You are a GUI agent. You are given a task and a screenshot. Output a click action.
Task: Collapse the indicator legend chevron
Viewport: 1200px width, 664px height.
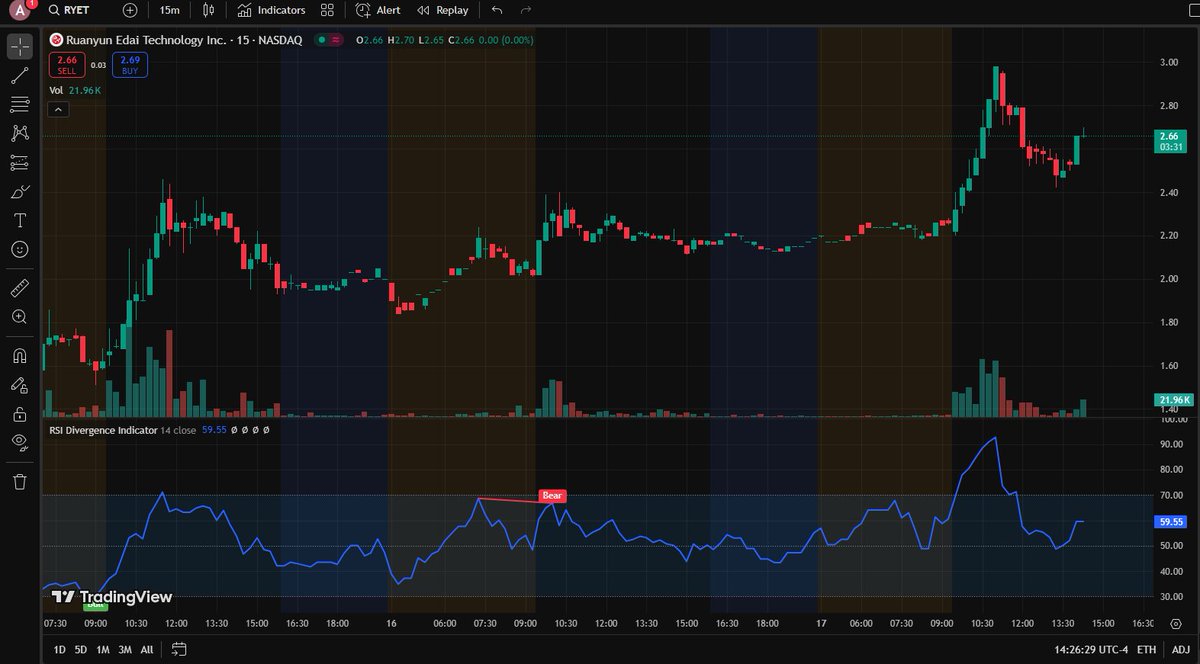click(57, 109)
